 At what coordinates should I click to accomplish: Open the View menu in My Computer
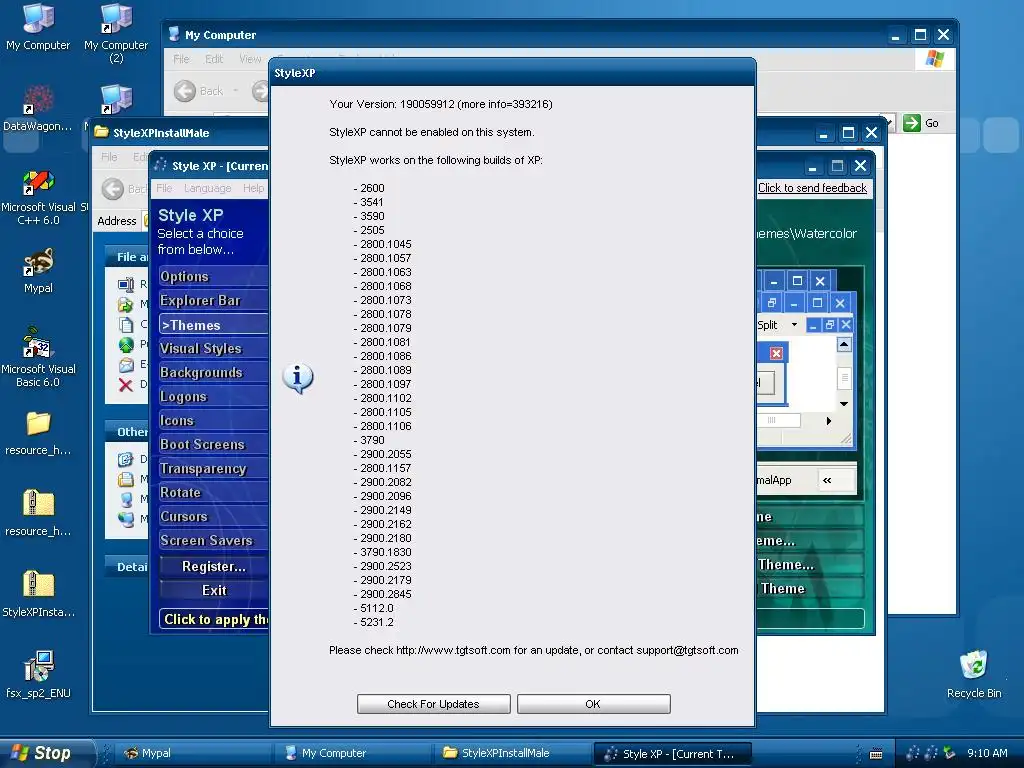249,59
